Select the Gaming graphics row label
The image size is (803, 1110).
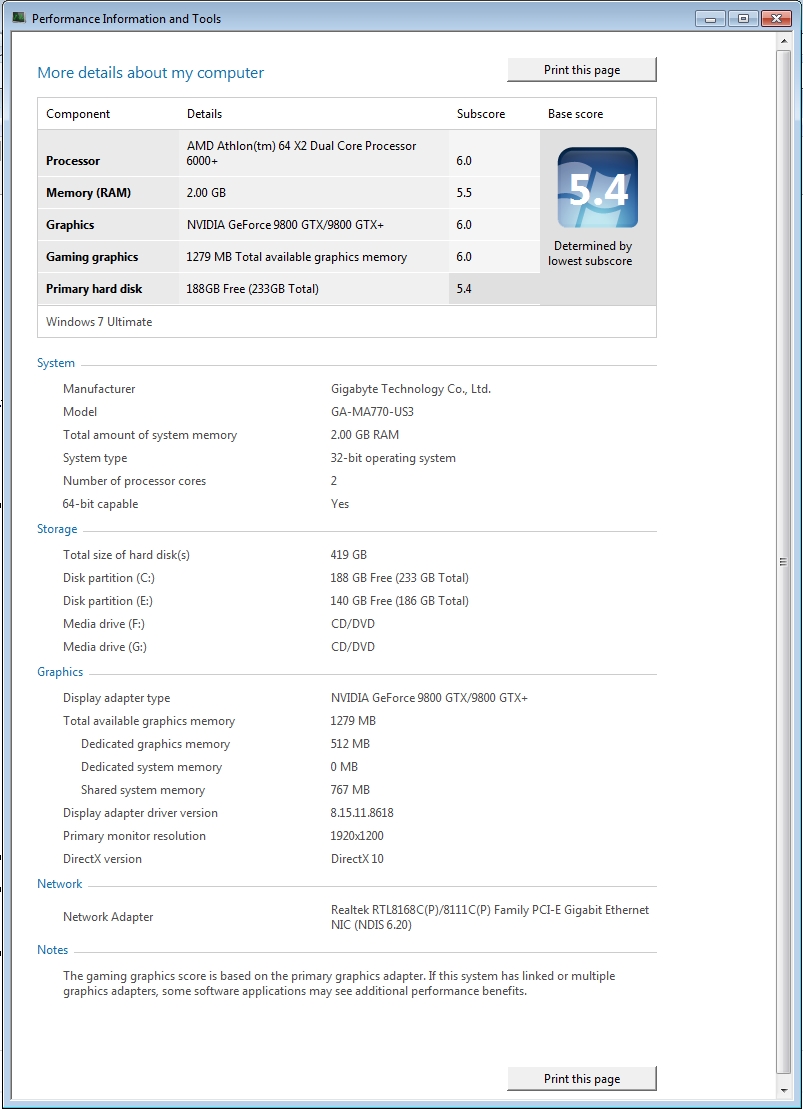point(92,257)
